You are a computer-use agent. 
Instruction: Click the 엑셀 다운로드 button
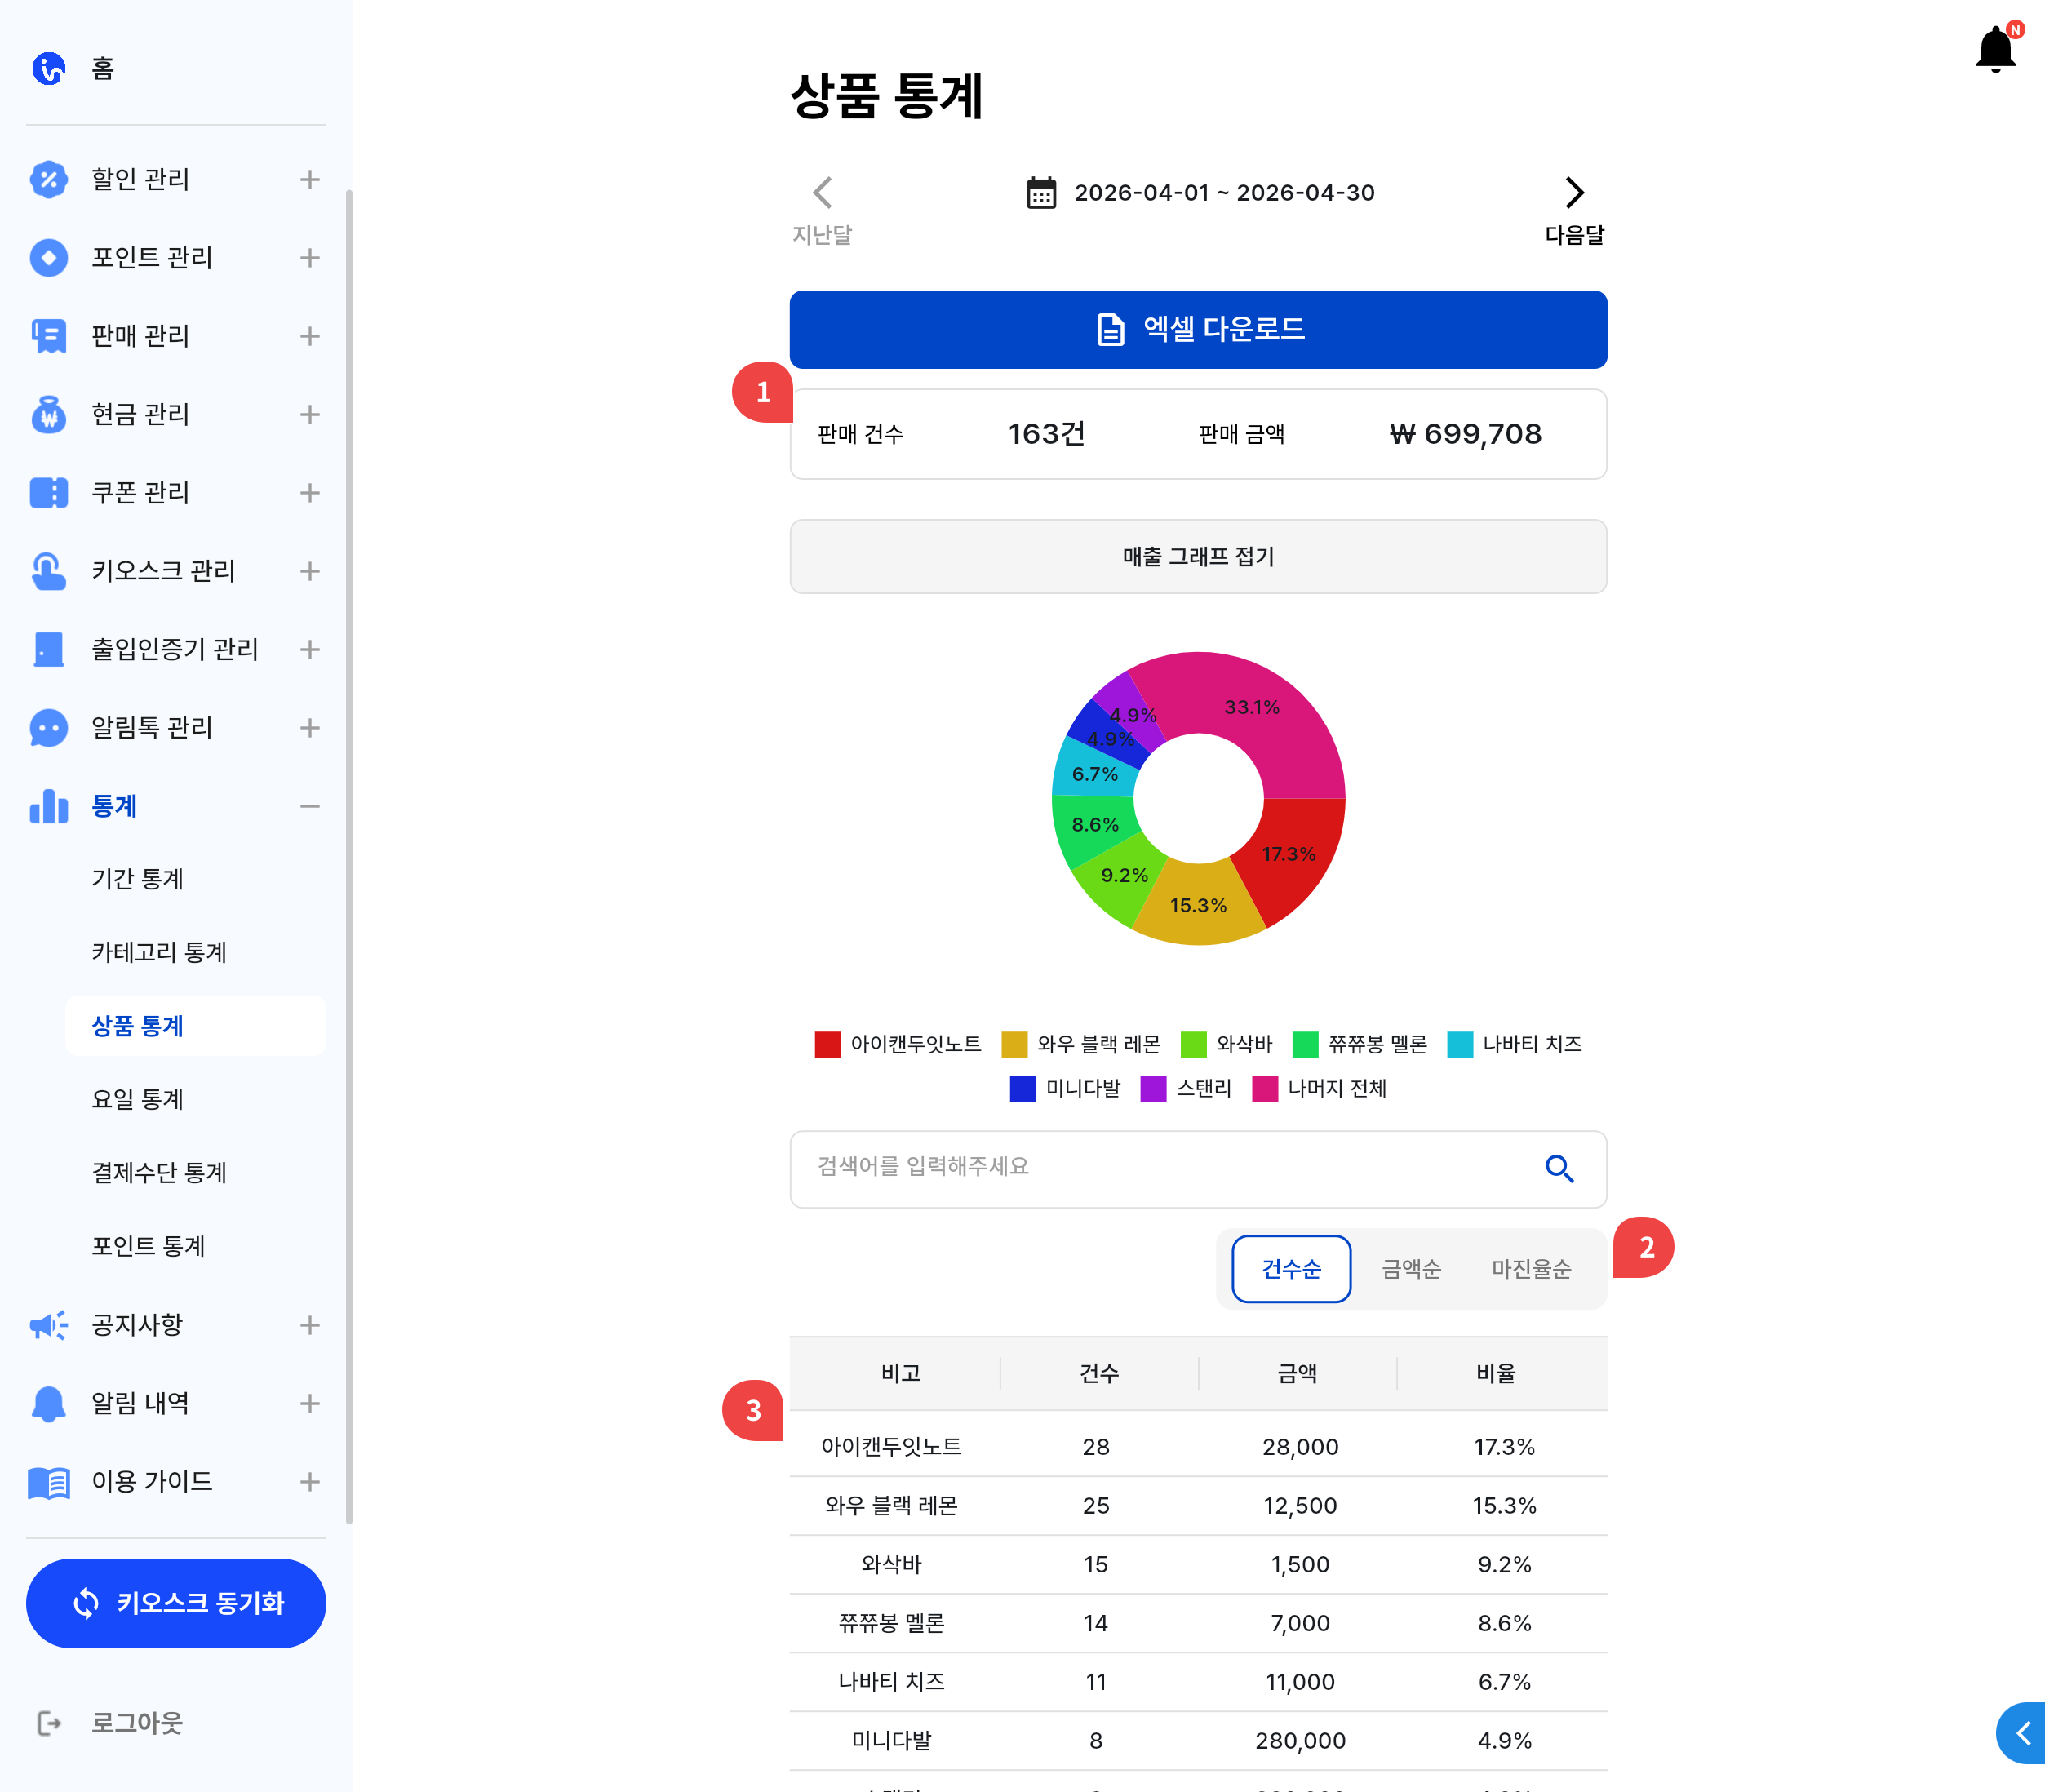coord(1198,329)
